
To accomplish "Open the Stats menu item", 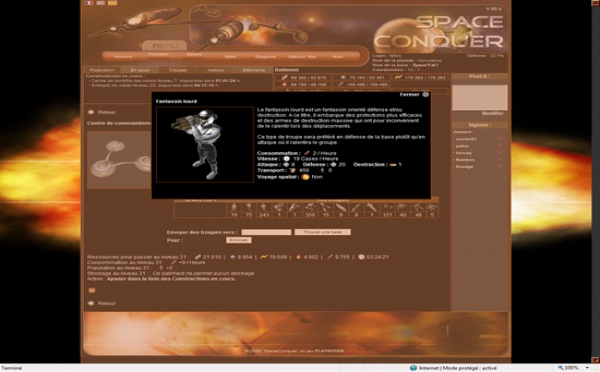I will (230, 57).
